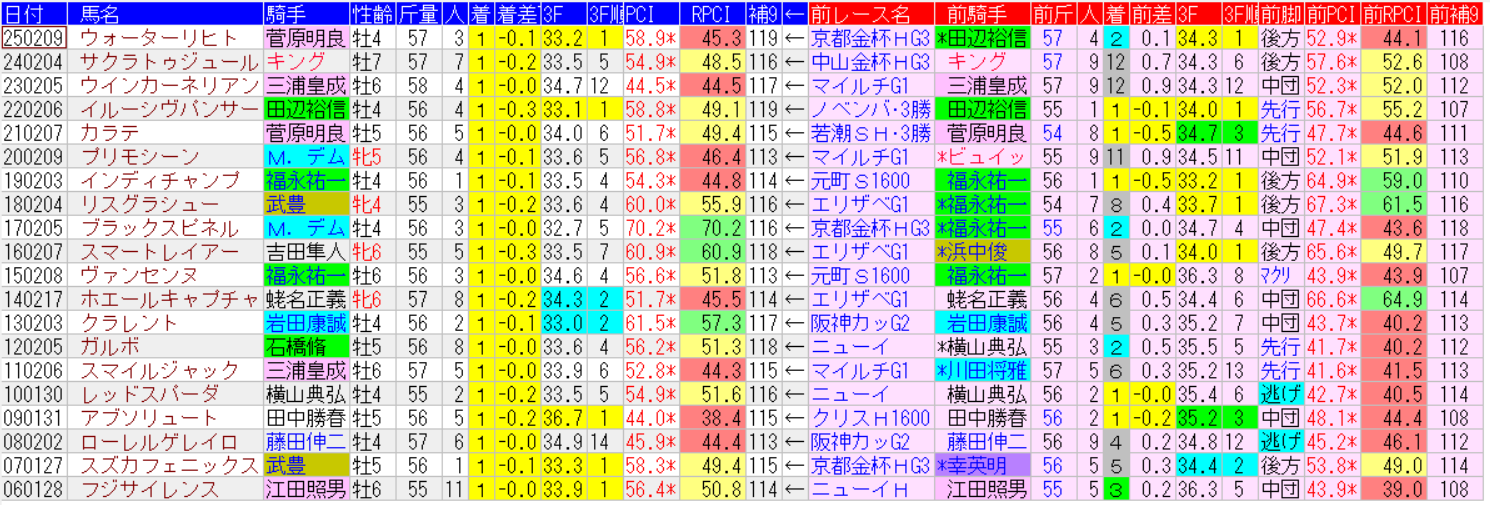Open previous race ノベンバ·3勝

(870, 109)
